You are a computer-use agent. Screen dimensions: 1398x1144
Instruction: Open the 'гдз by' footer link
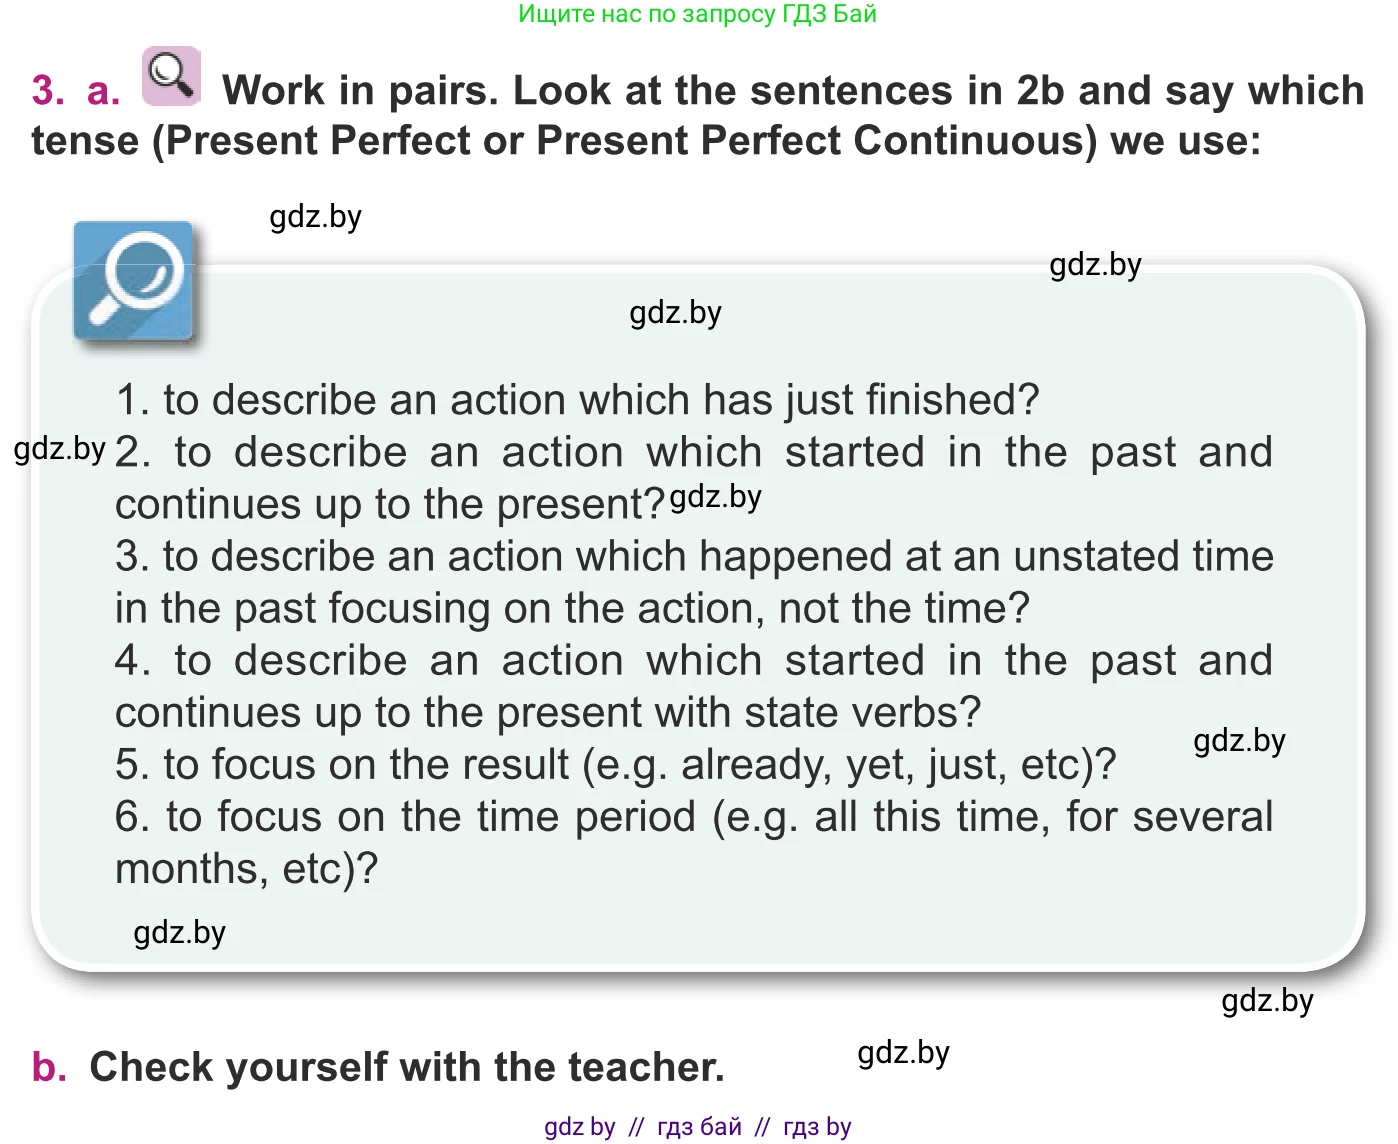point(817,1127)
